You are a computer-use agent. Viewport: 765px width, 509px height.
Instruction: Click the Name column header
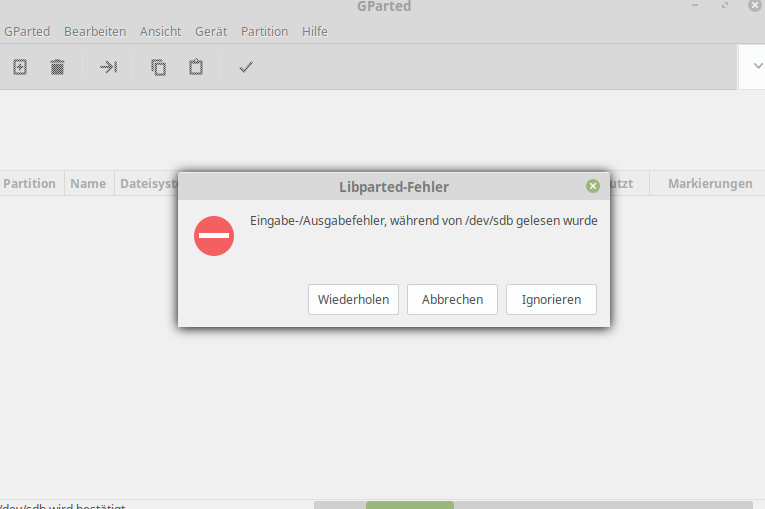[88, 183]
